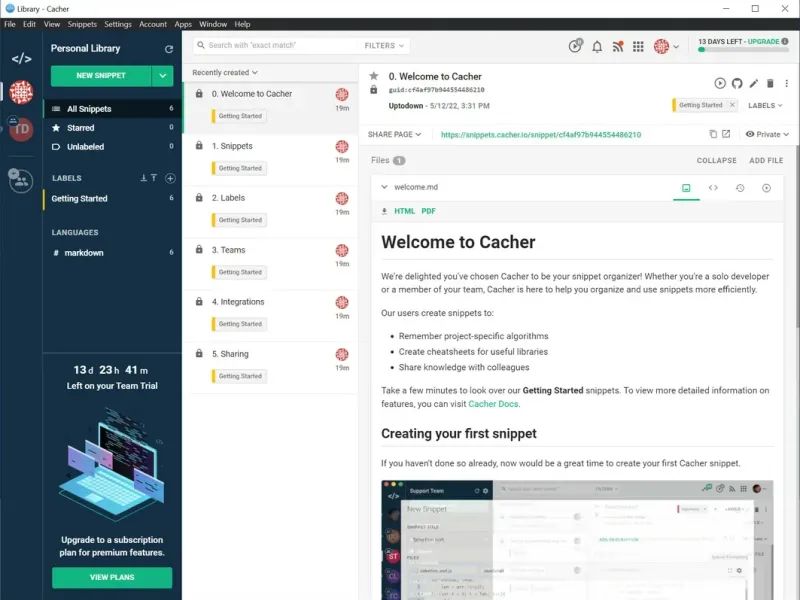Select Unlabeled in the sidebar

click(x=112, y=147)
